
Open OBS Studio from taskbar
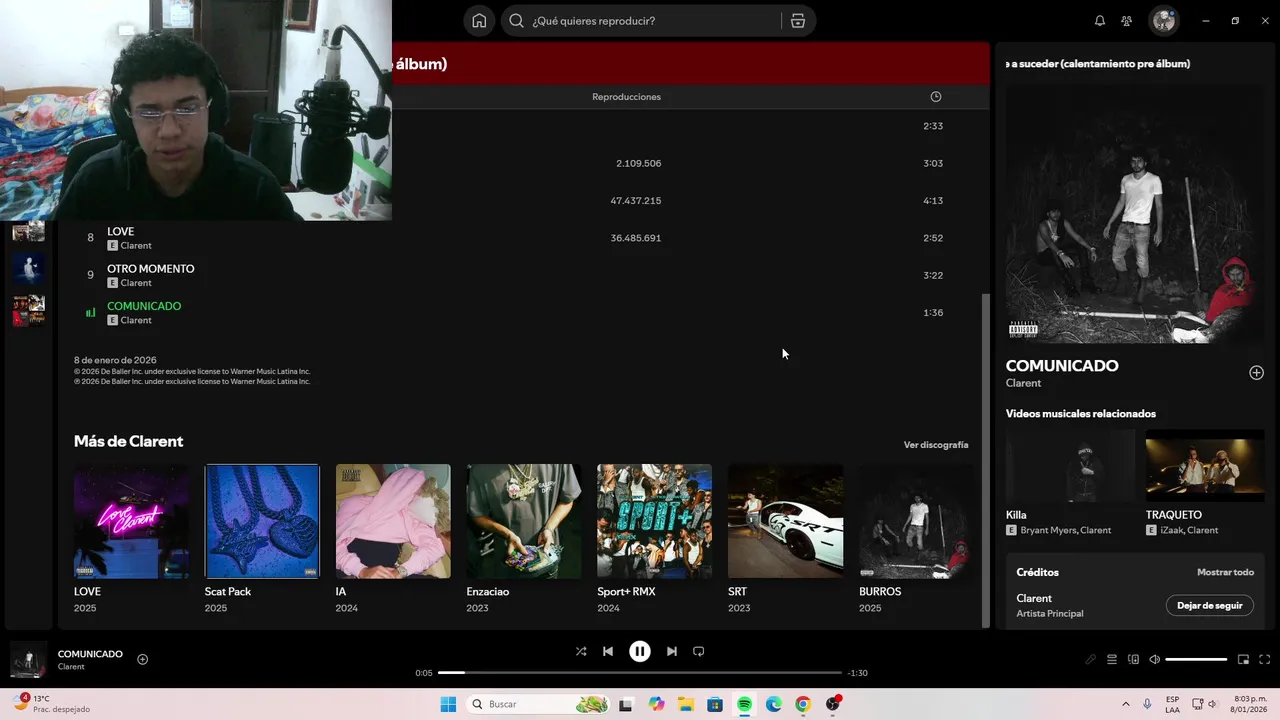pyautogui.click(x=833, y=704)
